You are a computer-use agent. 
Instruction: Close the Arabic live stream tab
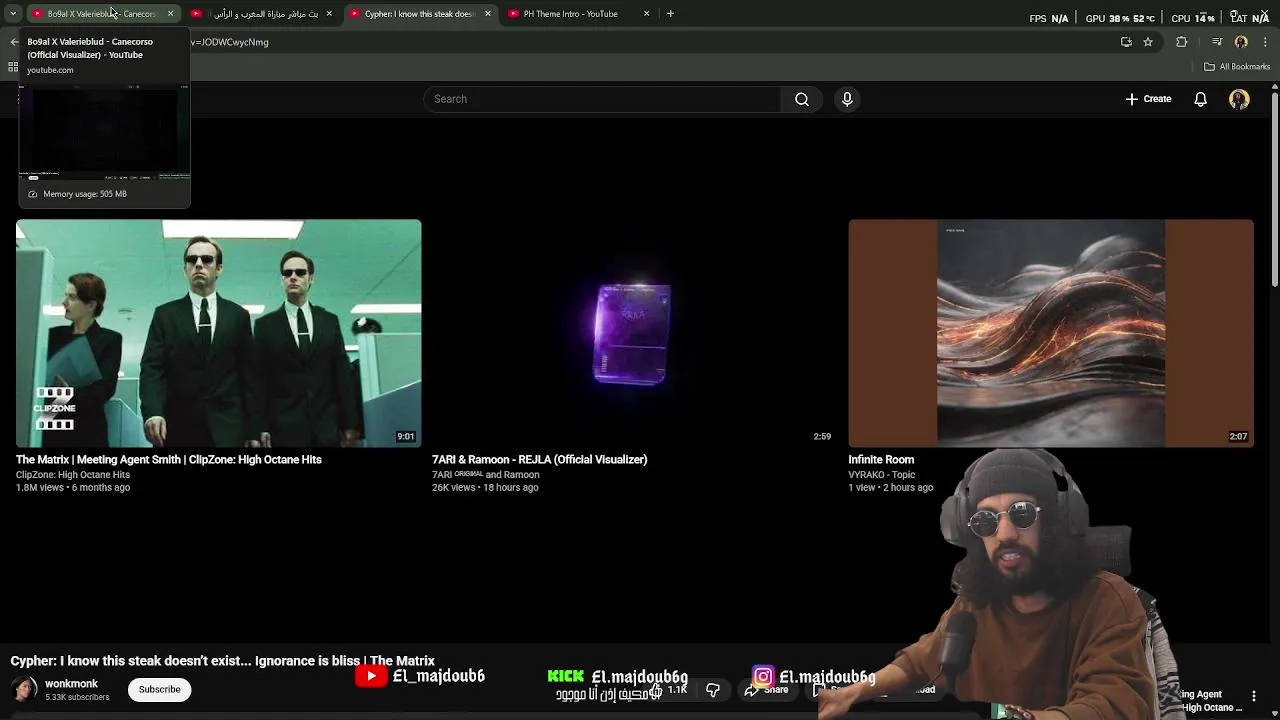pos(329,14)
